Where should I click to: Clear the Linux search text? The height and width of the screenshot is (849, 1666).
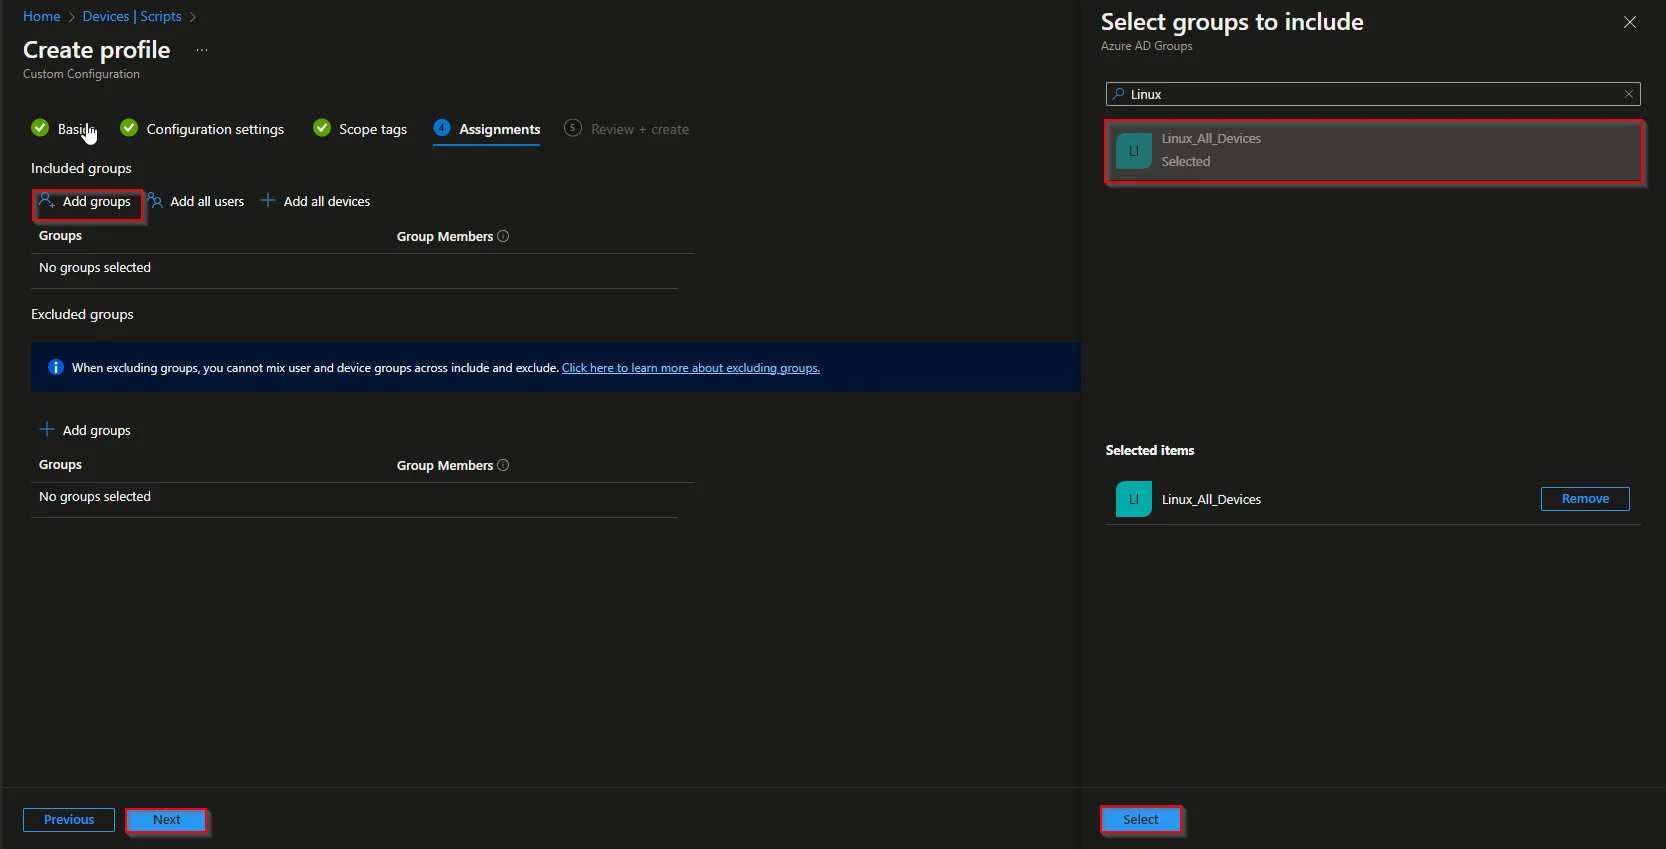1629,94
